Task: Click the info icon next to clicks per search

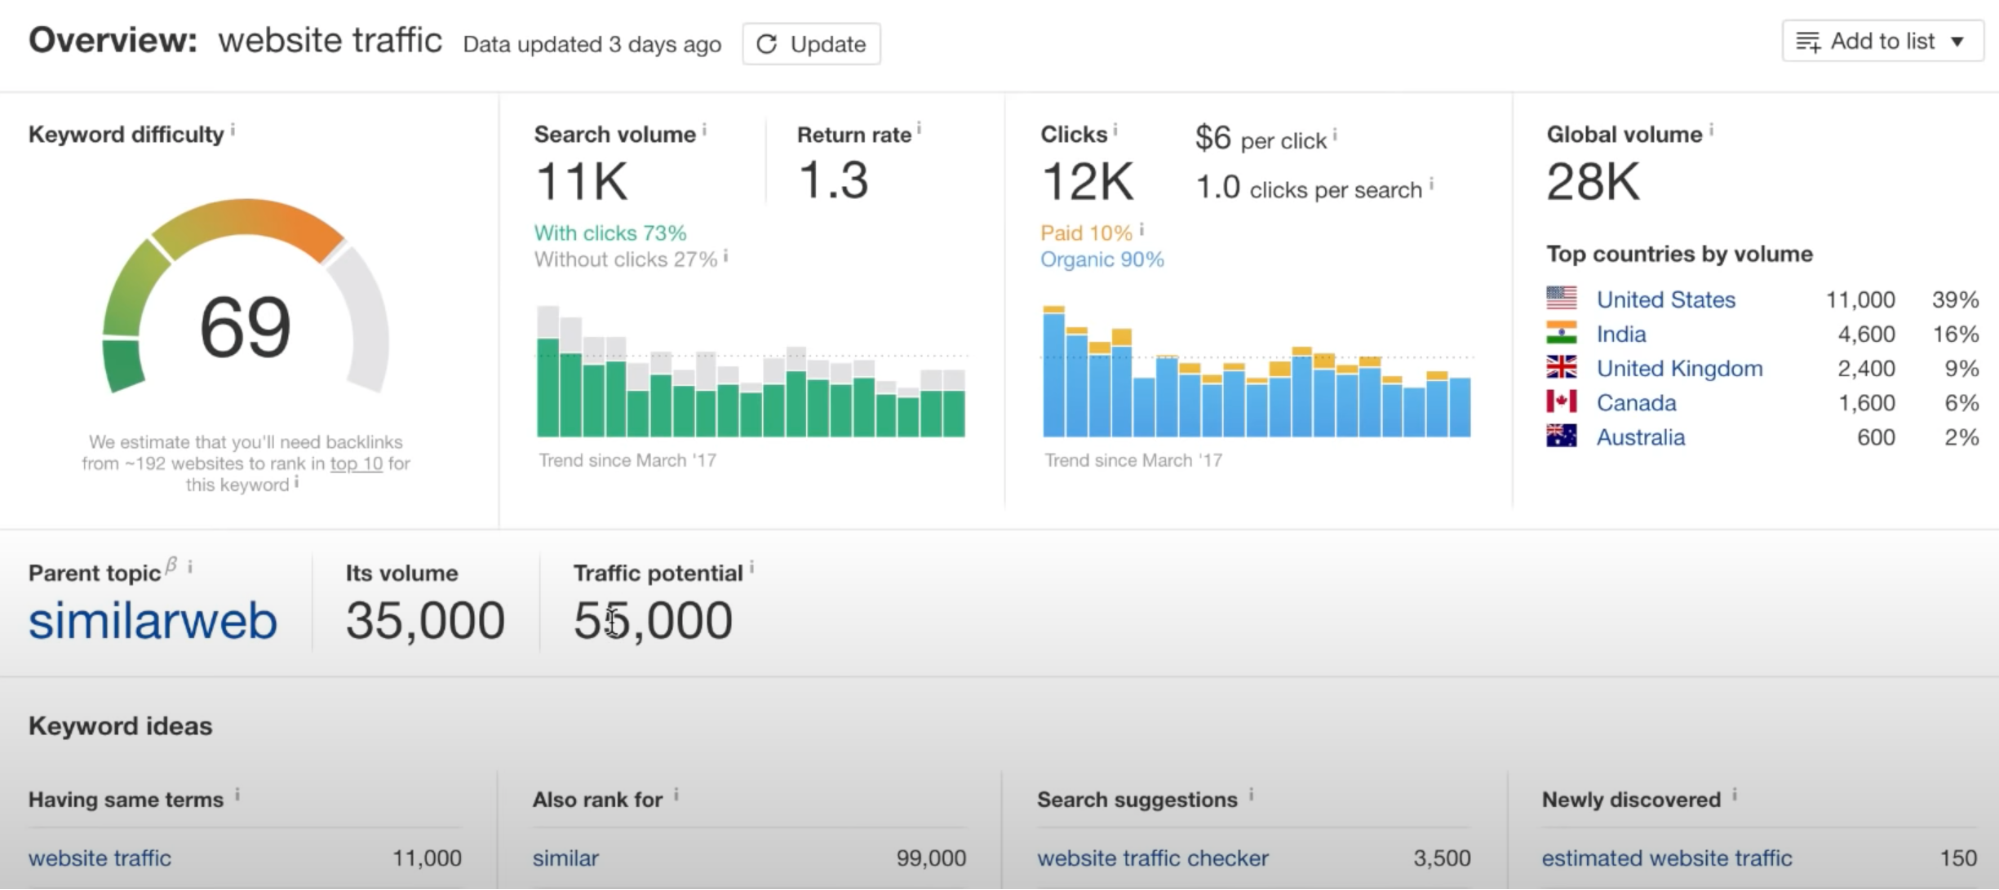Action: 1431,184
